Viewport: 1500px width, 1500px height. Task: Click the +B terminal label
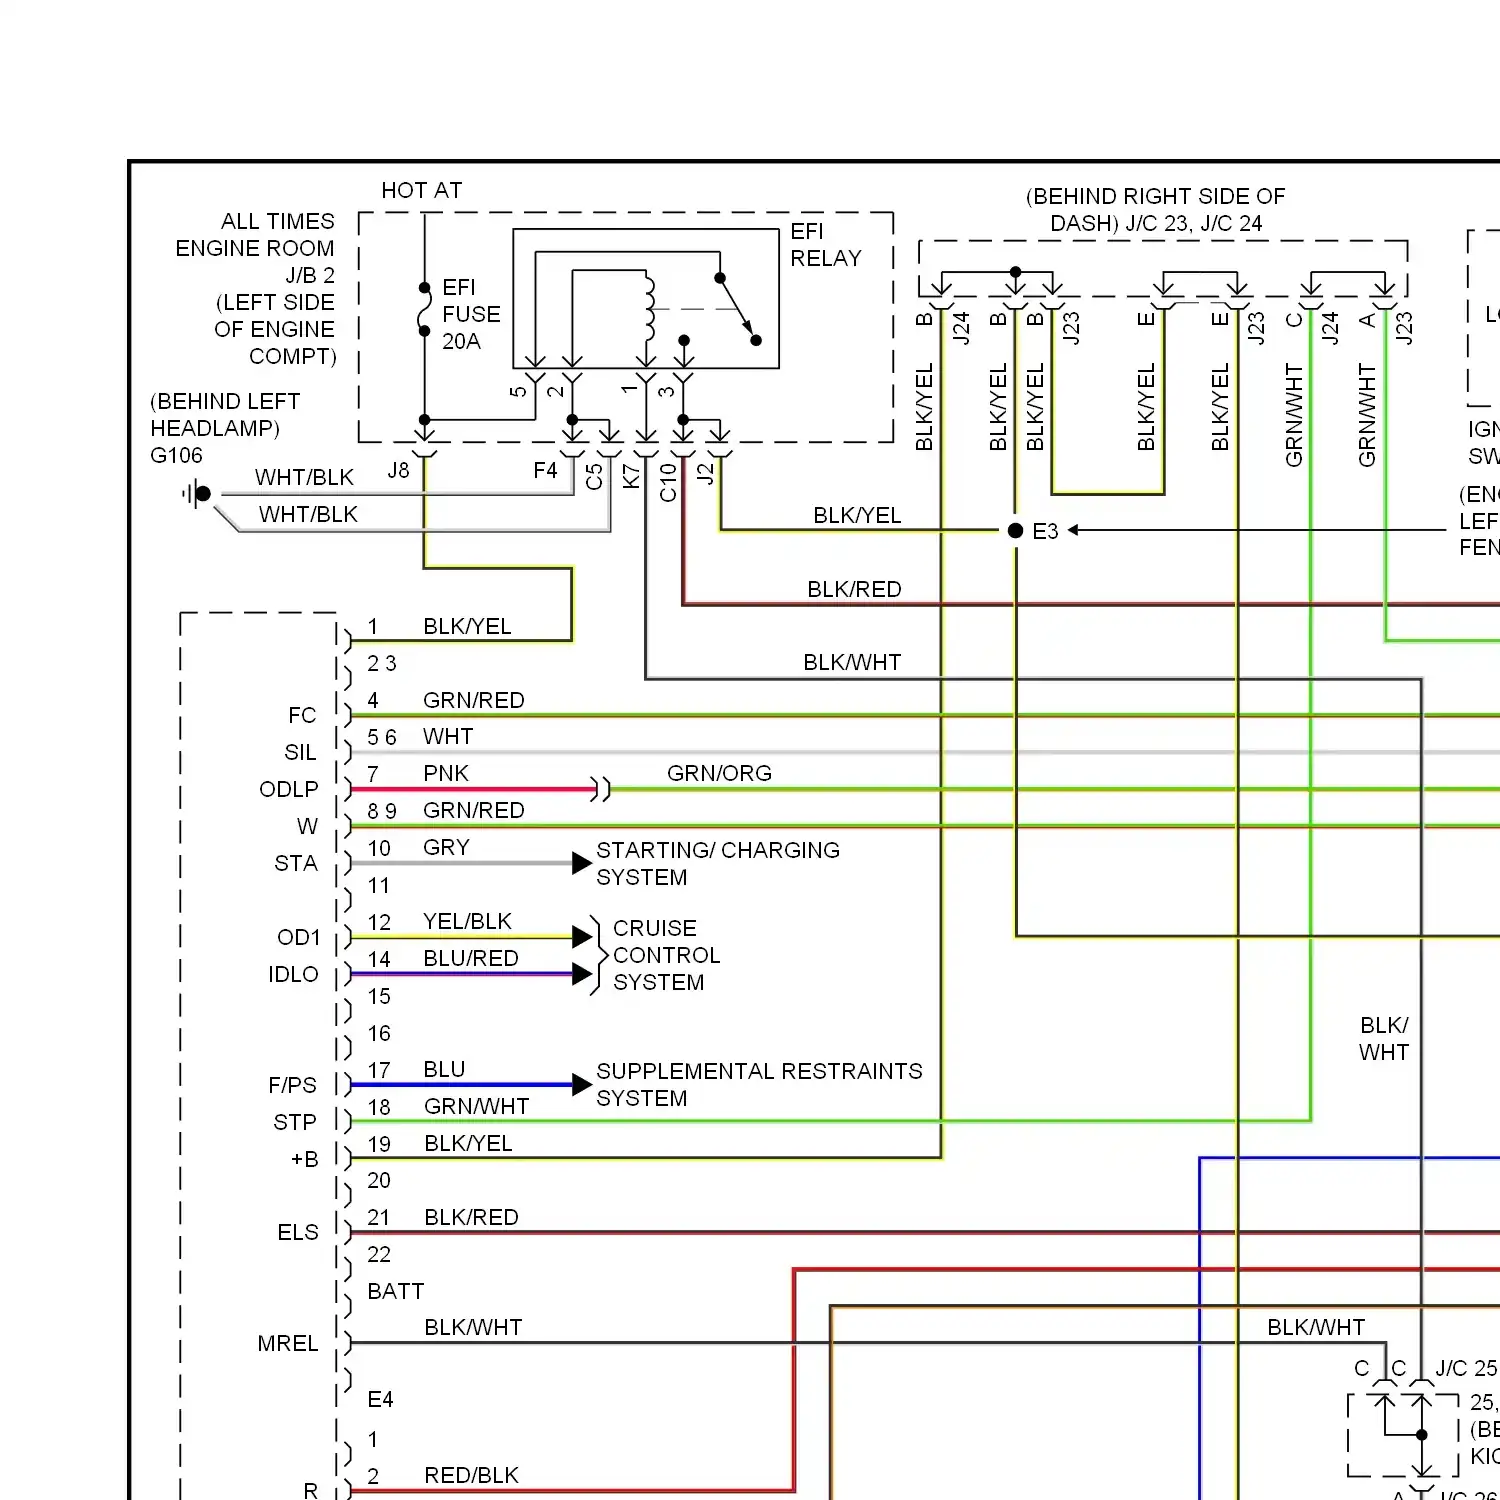[x=305, y=1159]
